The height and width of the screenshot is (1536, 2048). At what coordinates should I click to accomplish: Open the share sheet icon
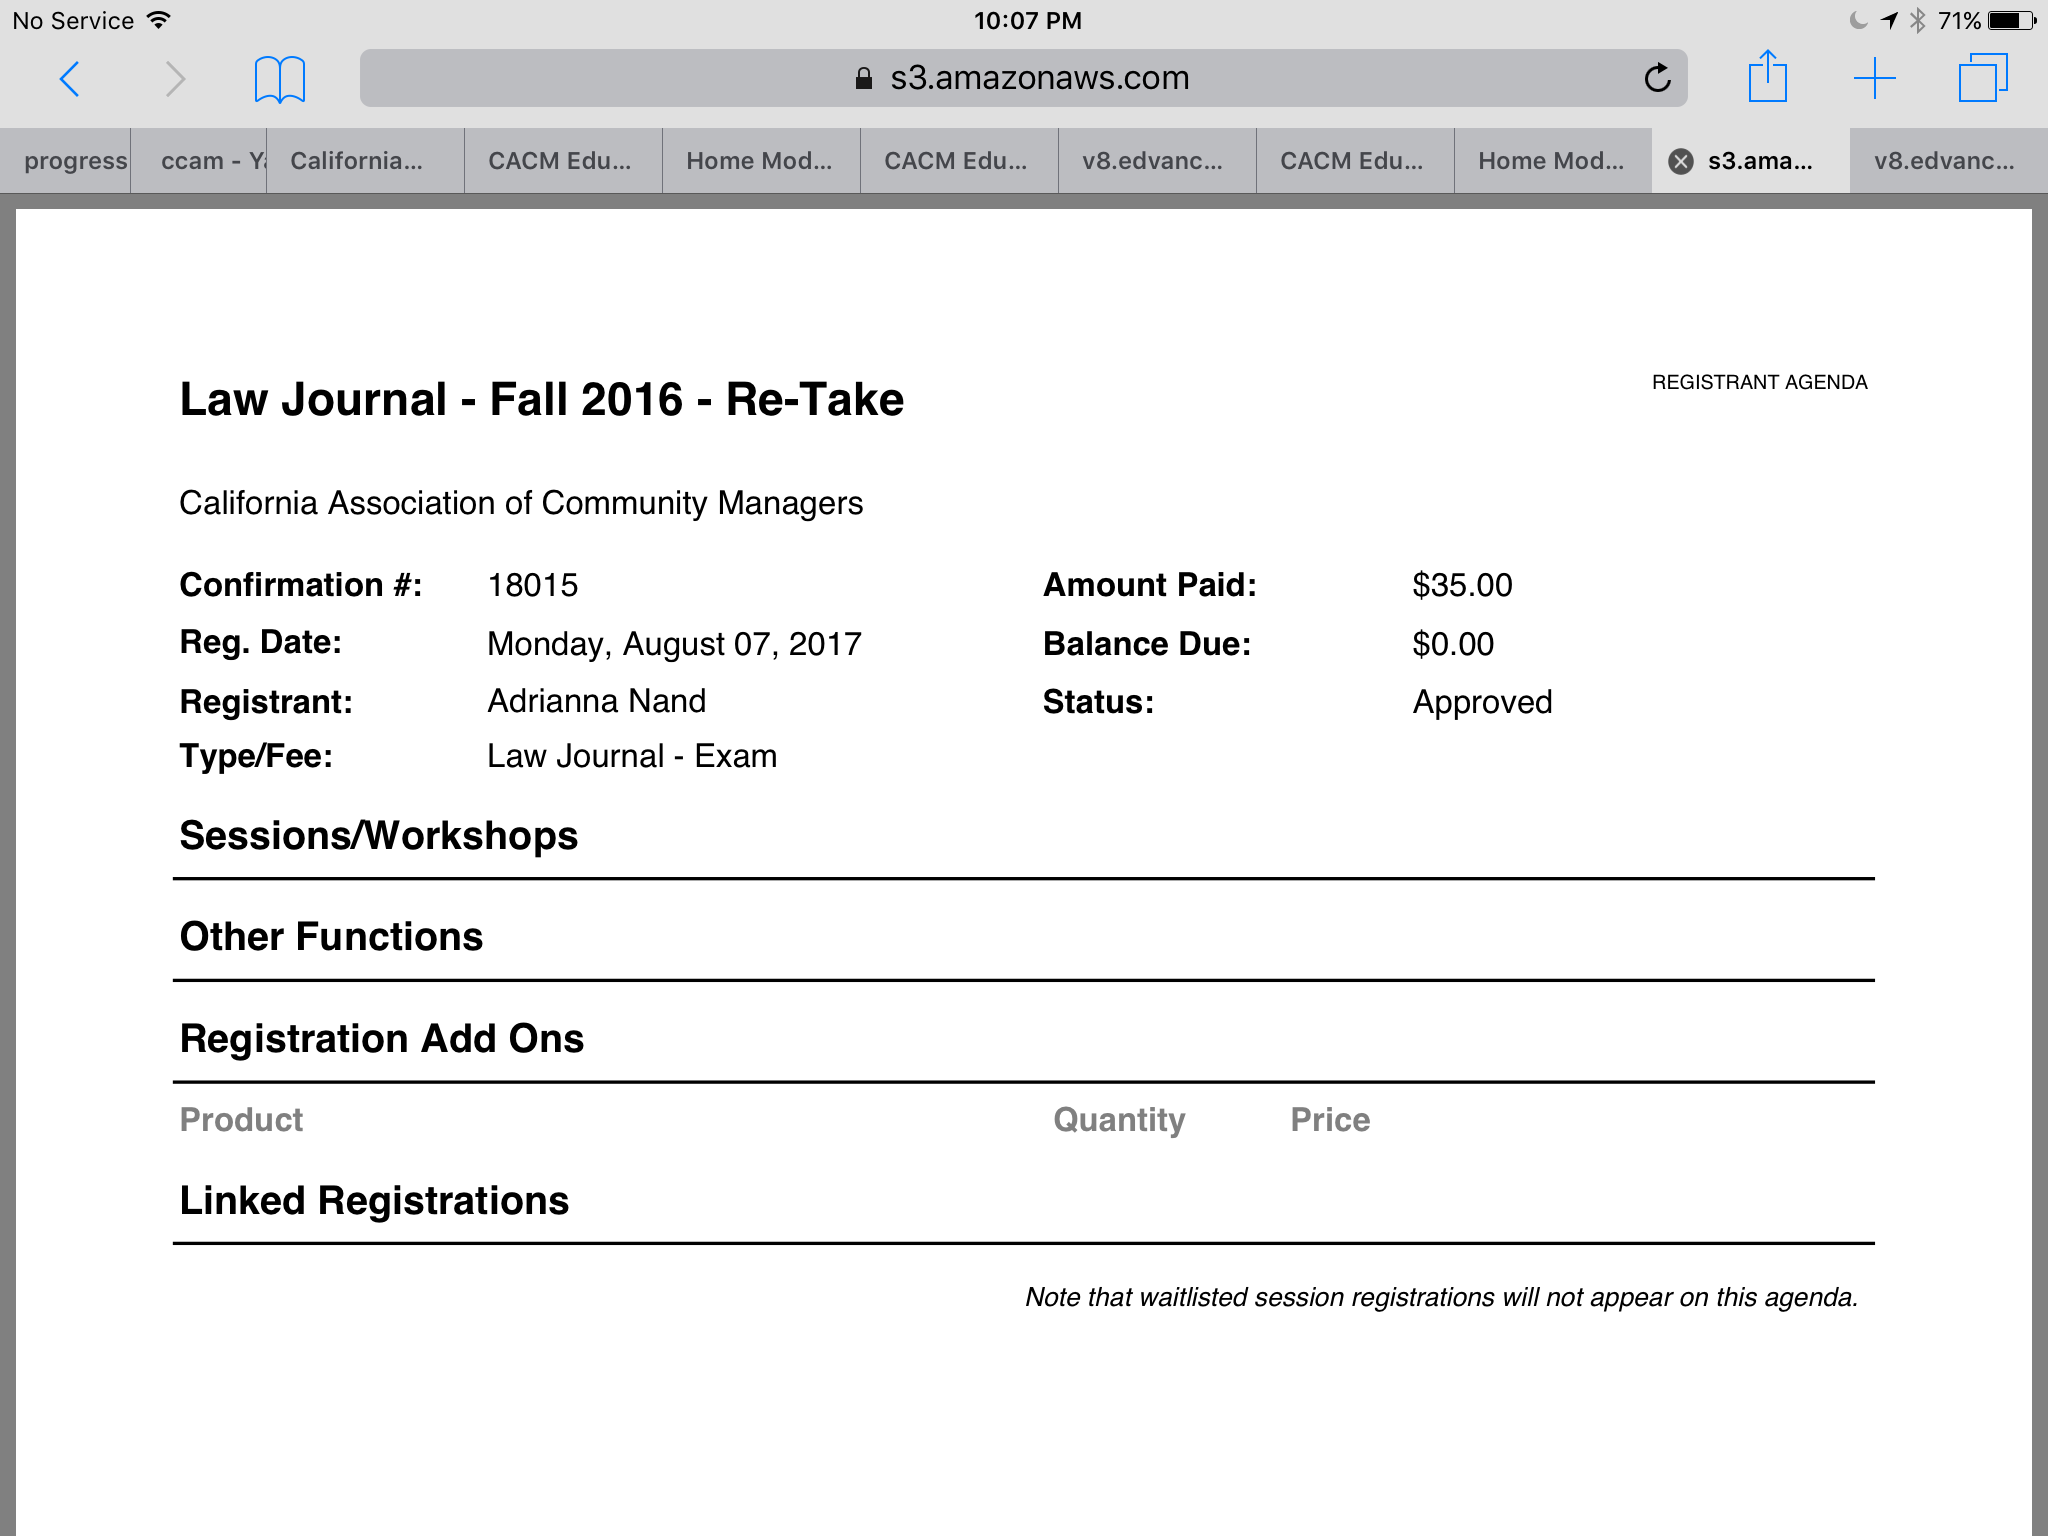coord(1767,77)
